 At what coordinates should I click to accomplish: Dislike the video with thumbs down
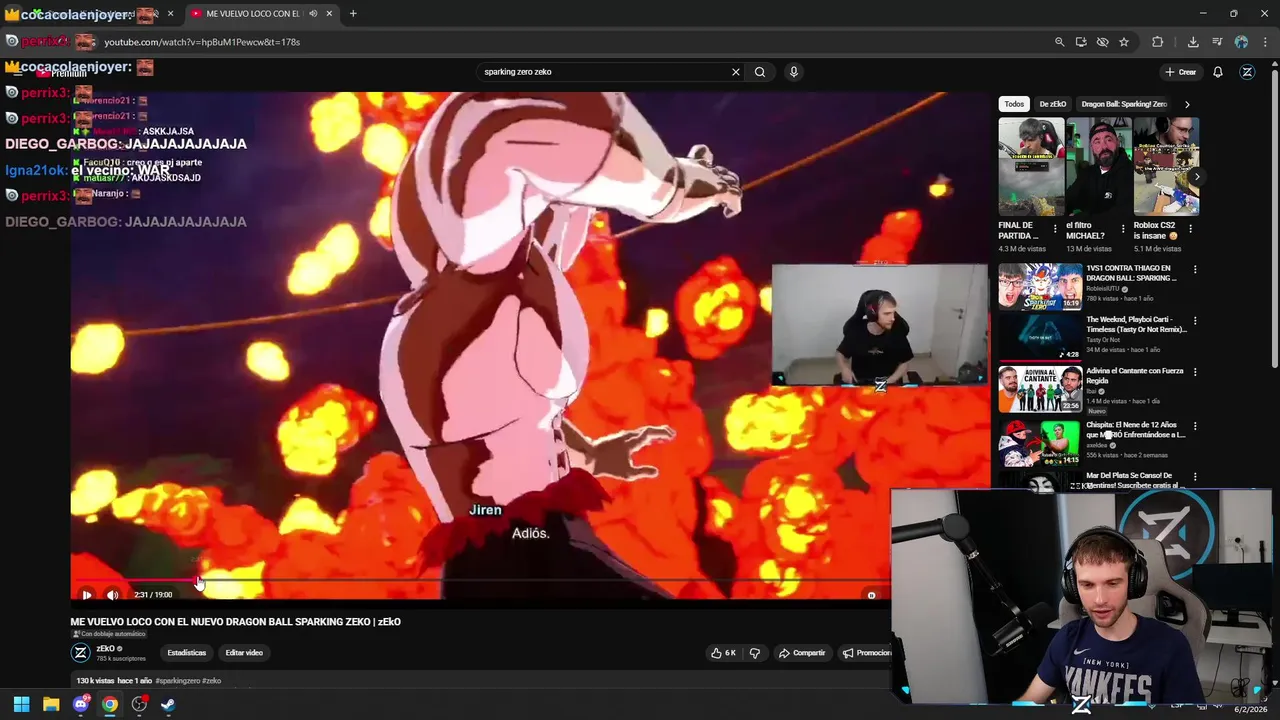click(x=755, y=653)
